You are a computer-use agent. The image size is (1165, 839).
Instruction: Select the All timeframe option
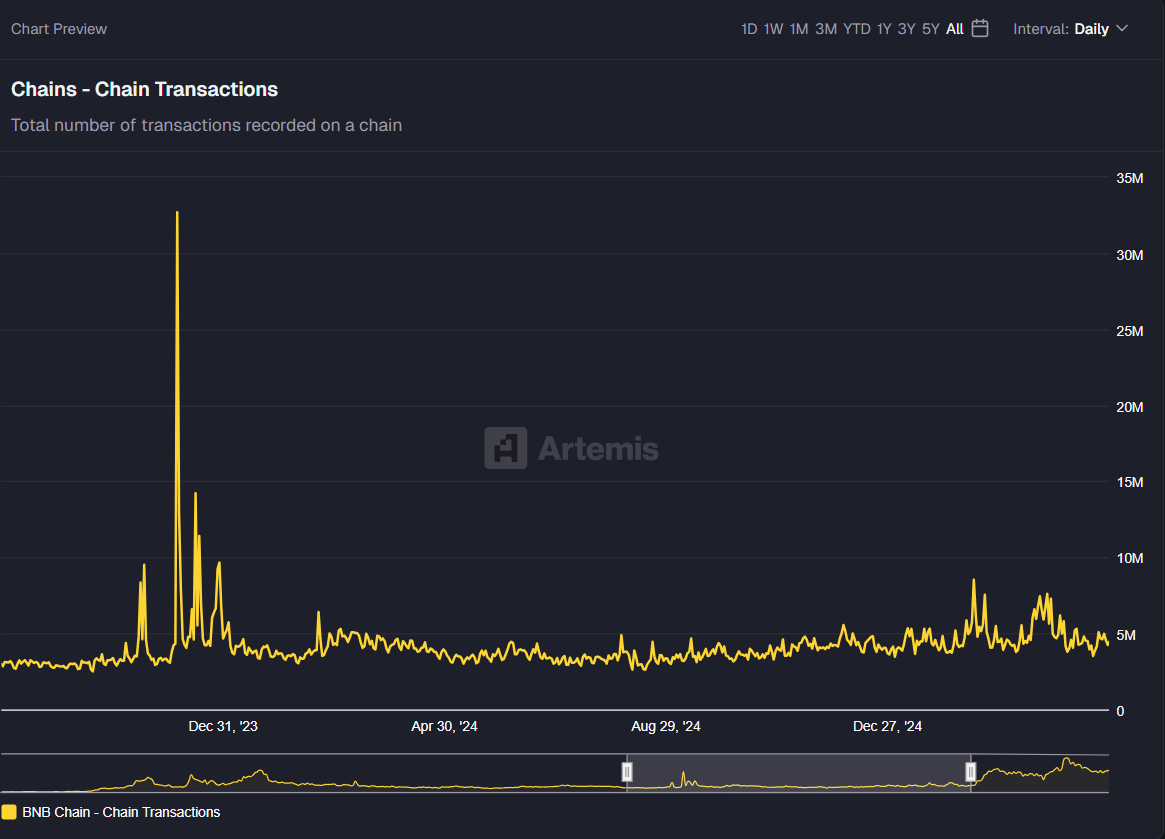point(957,29)
